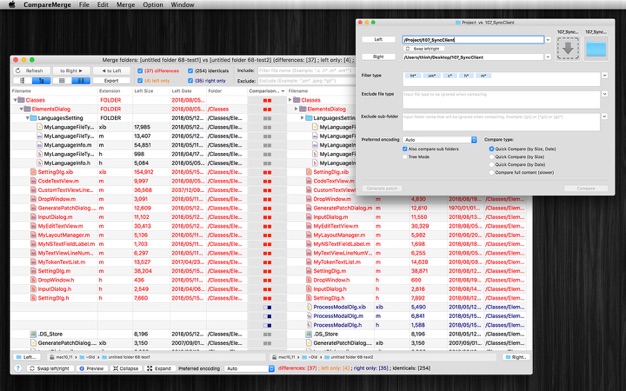Disable Also compare sub folders
Viewport: 626px width, 391px height.
405,149
